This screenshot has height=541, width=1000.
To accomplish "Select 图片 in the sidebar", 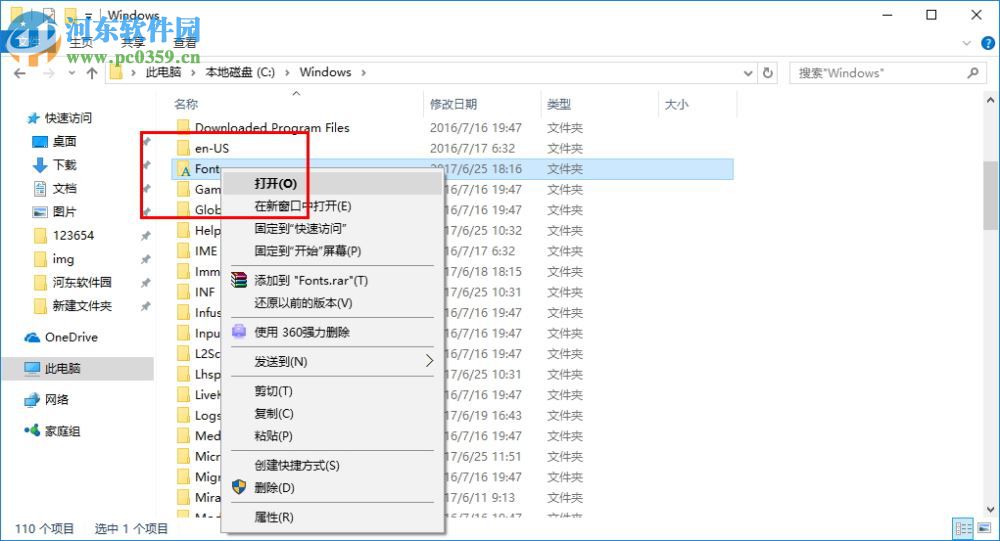I will point(64,212).
